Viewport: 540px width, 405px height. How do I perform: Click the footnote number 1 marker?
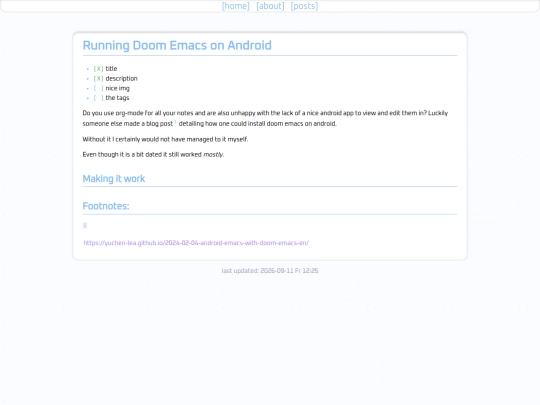click(85, 225)
